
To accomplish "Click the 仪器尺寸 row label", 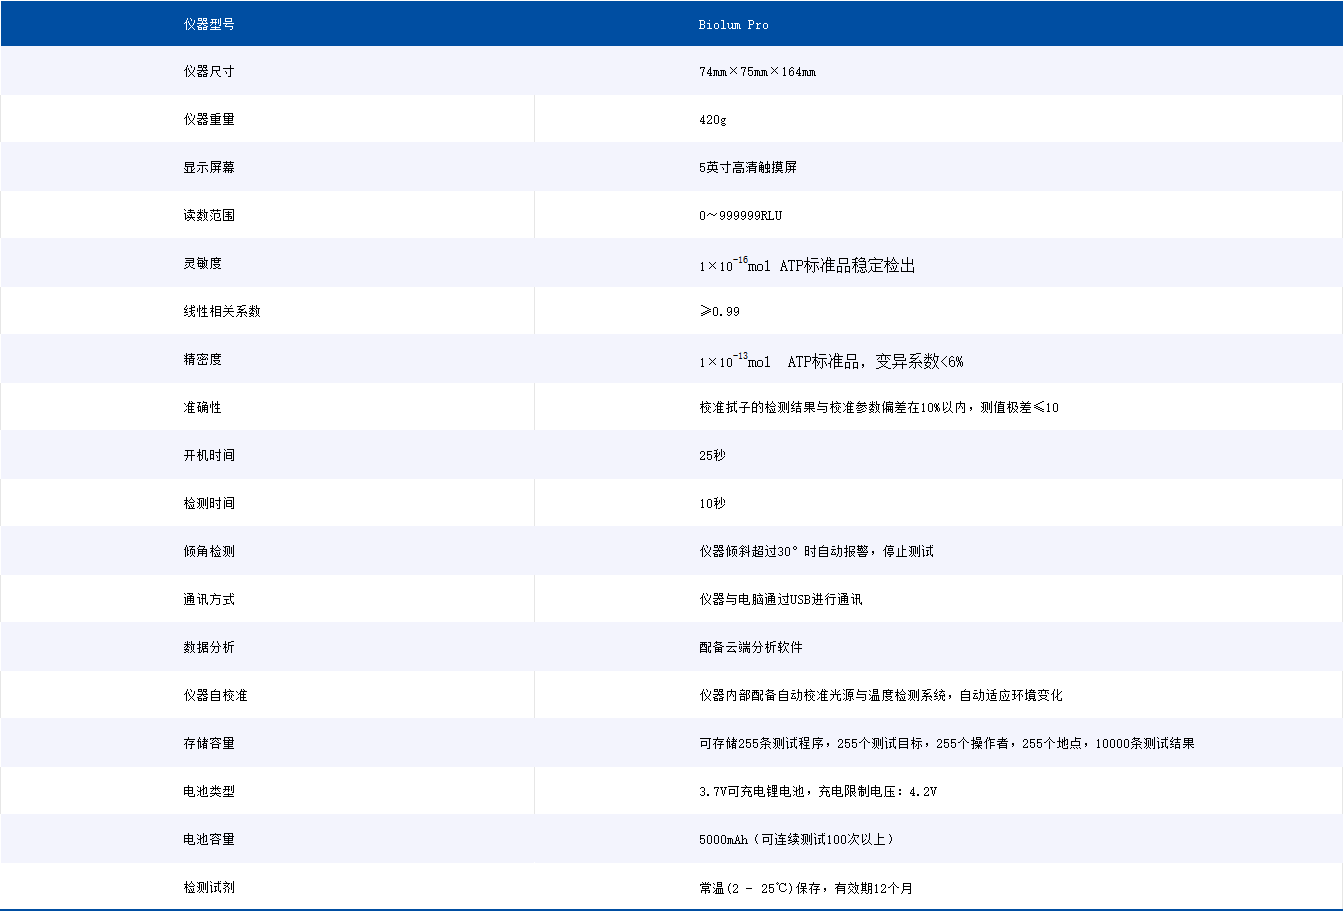I will coord(207,71).
